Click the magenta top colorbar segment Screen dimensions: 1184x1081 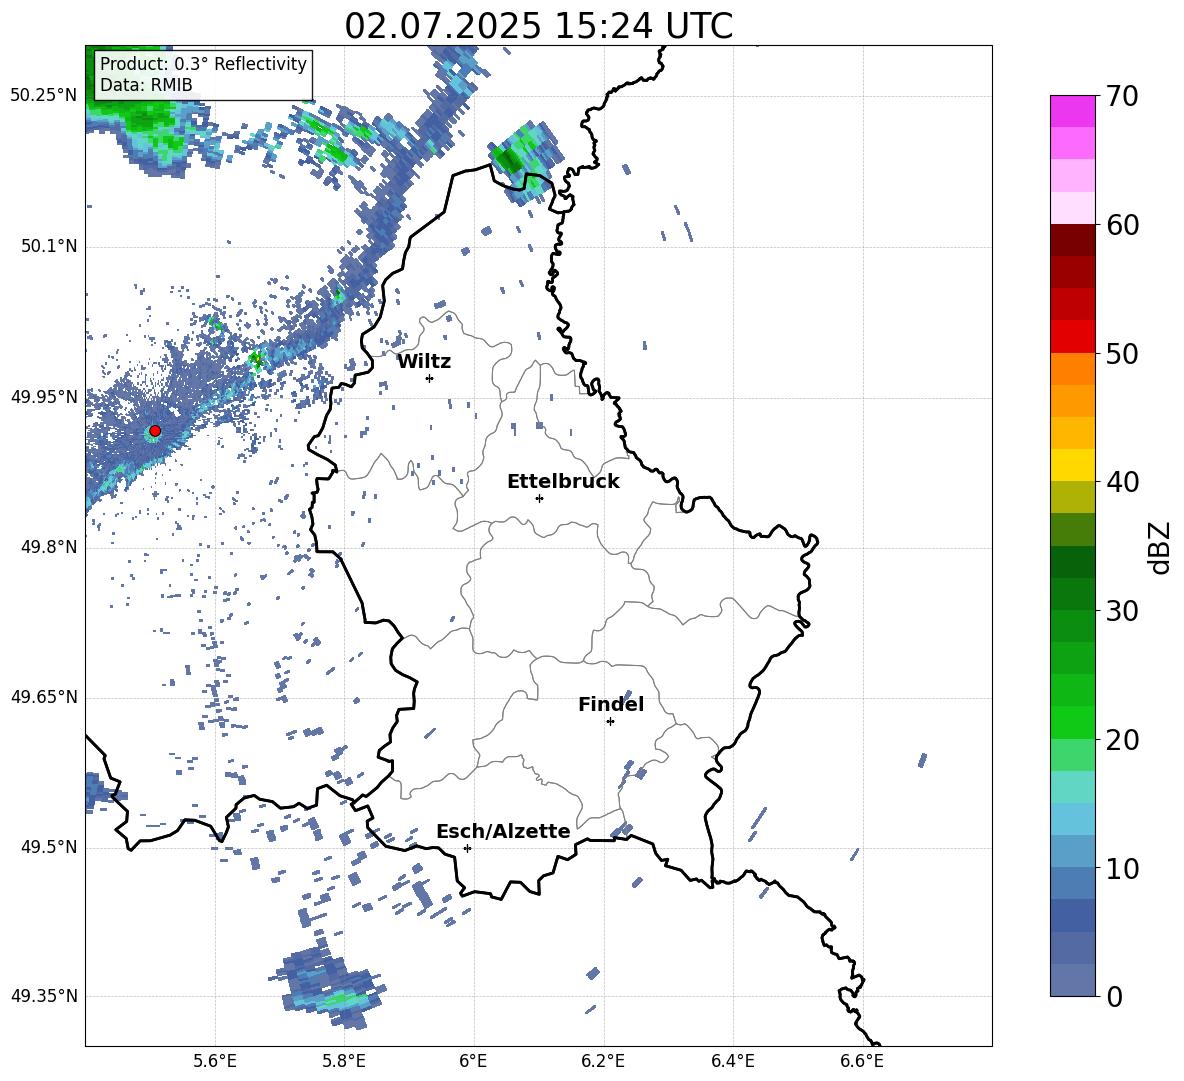(x=1073, y=112)
